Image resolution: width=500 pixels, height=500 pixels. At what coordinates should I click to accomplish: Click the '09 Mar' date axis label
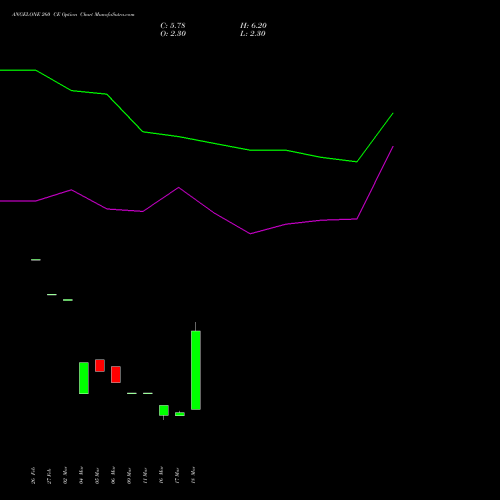(129, 475)
